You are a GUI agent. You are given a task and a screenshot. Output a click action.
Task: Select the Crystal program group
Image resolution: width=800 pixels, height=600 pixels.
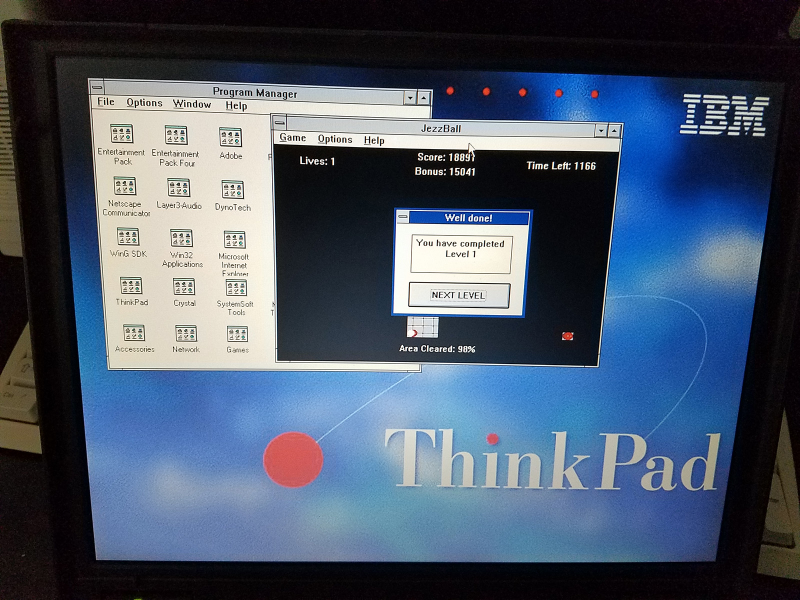point(184,287)
